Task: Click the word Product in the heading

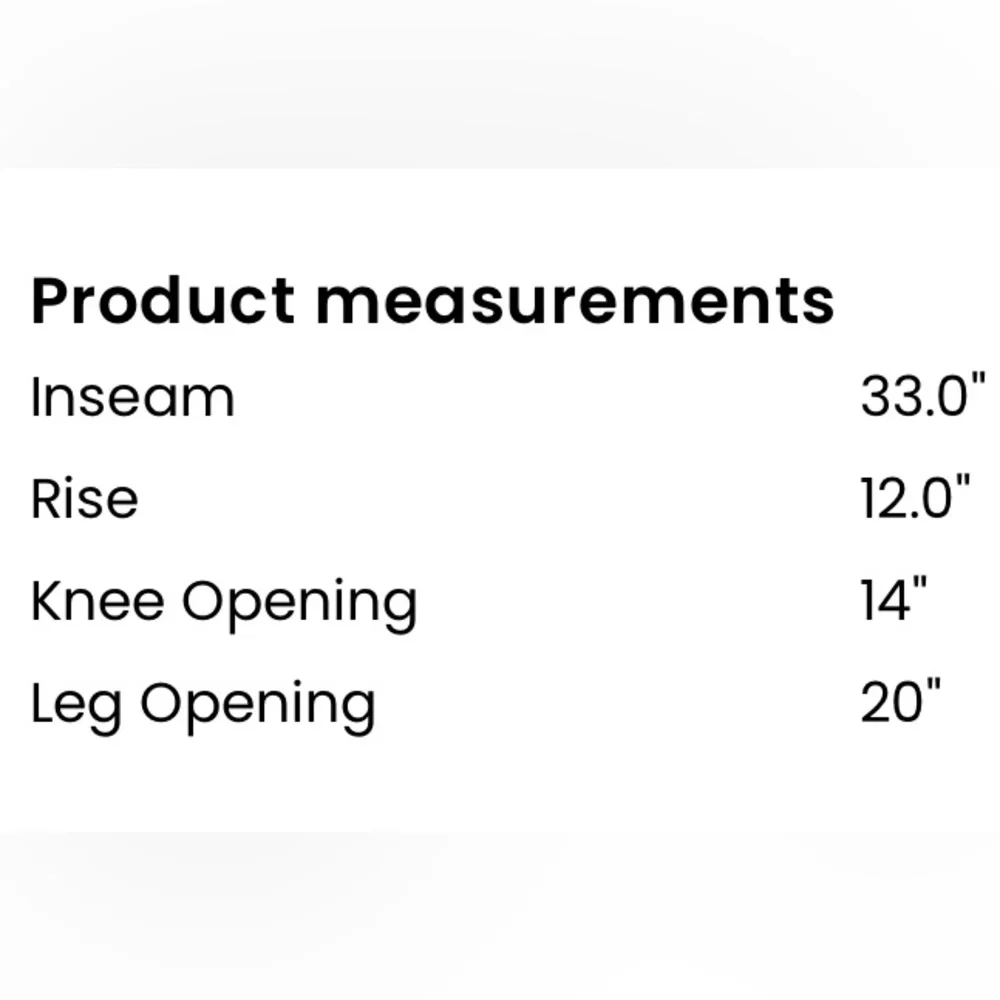Action: [163, 300]
